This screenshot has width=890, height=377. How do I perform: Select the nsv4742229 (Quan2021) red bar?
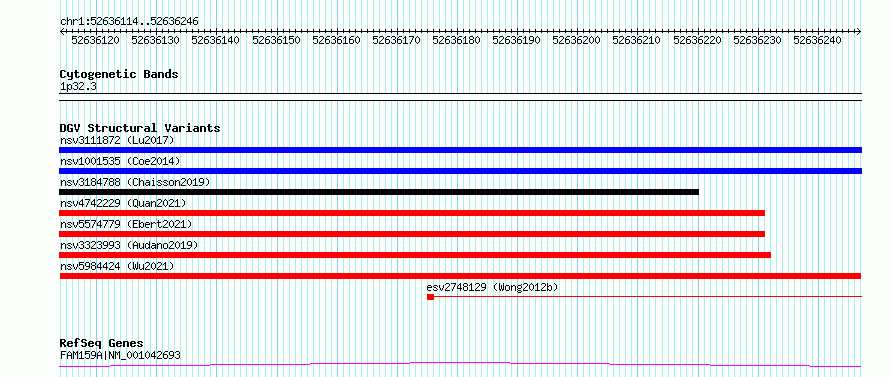412,213
